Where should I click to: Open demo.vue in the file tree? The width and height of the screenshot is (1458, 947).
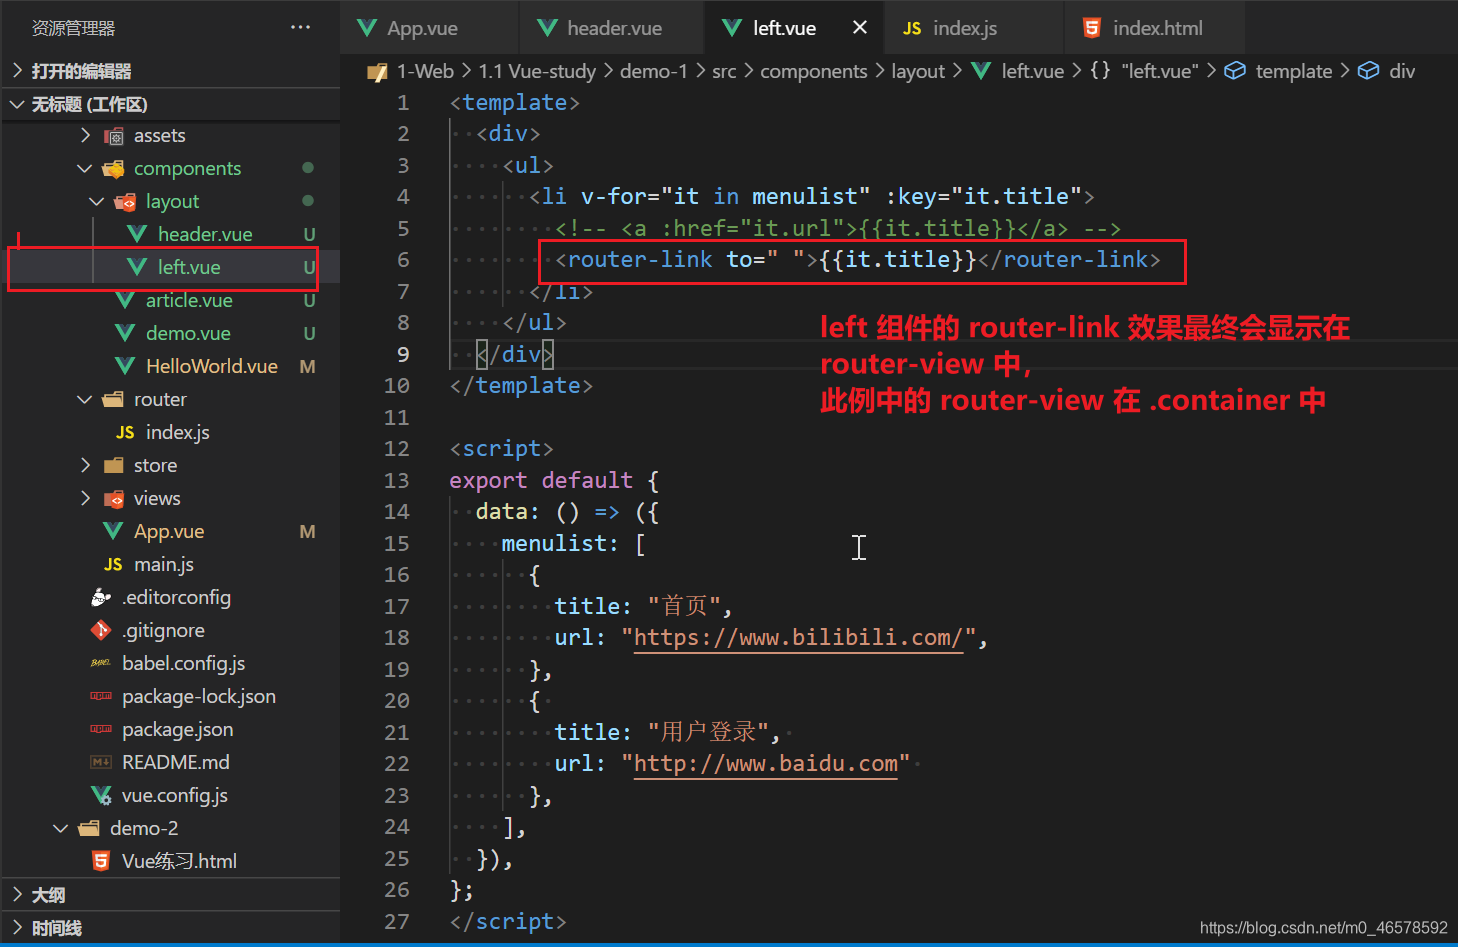[188, 333]
